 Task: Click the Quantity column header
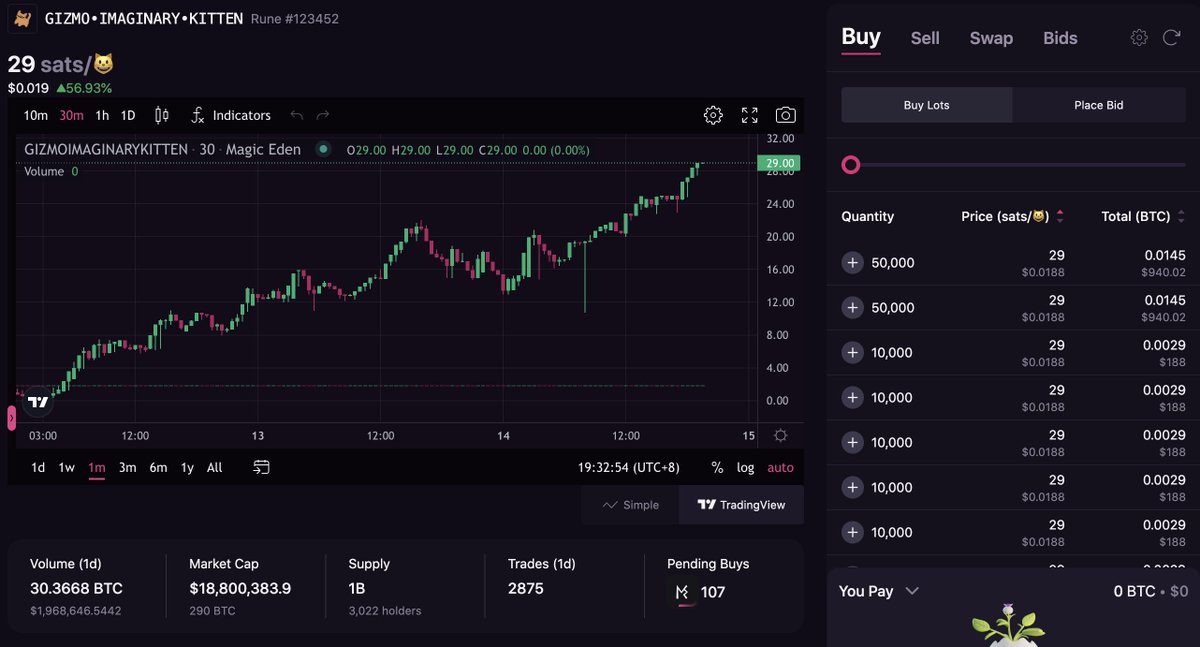[867, 216]
